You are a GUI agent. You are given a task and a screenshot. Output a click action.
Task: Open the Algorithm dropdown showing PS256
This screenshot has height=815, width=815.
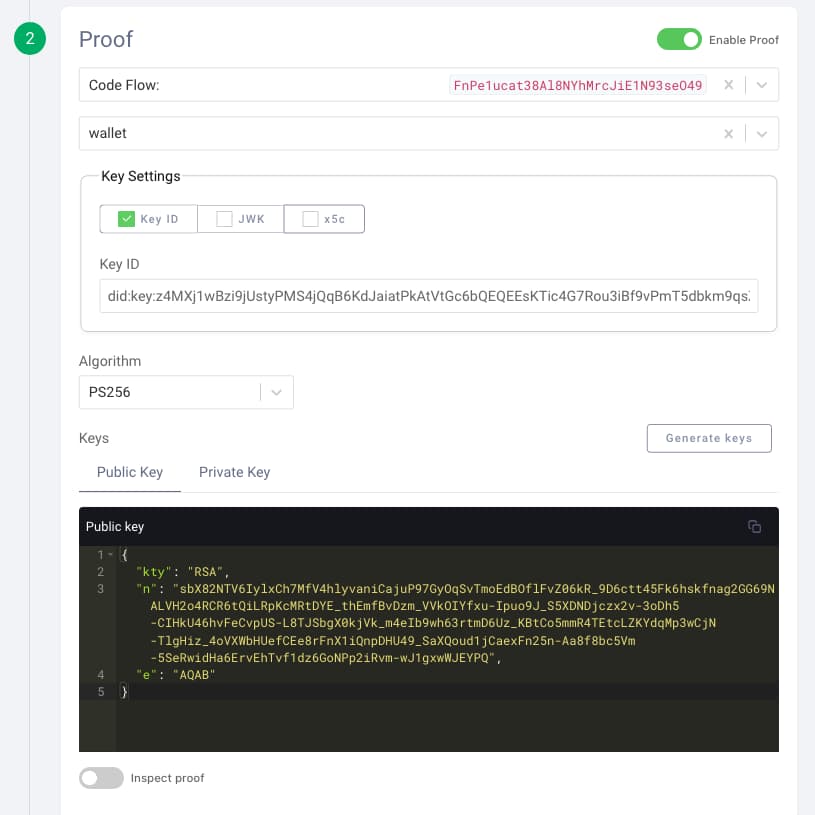click(x=276, y=392)
